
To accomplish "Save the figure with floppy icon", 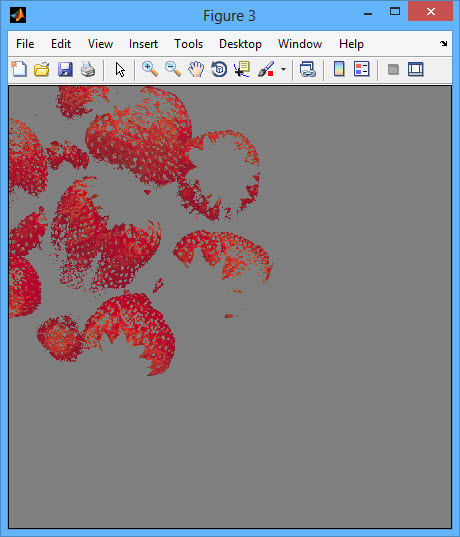I will (65, 69).
